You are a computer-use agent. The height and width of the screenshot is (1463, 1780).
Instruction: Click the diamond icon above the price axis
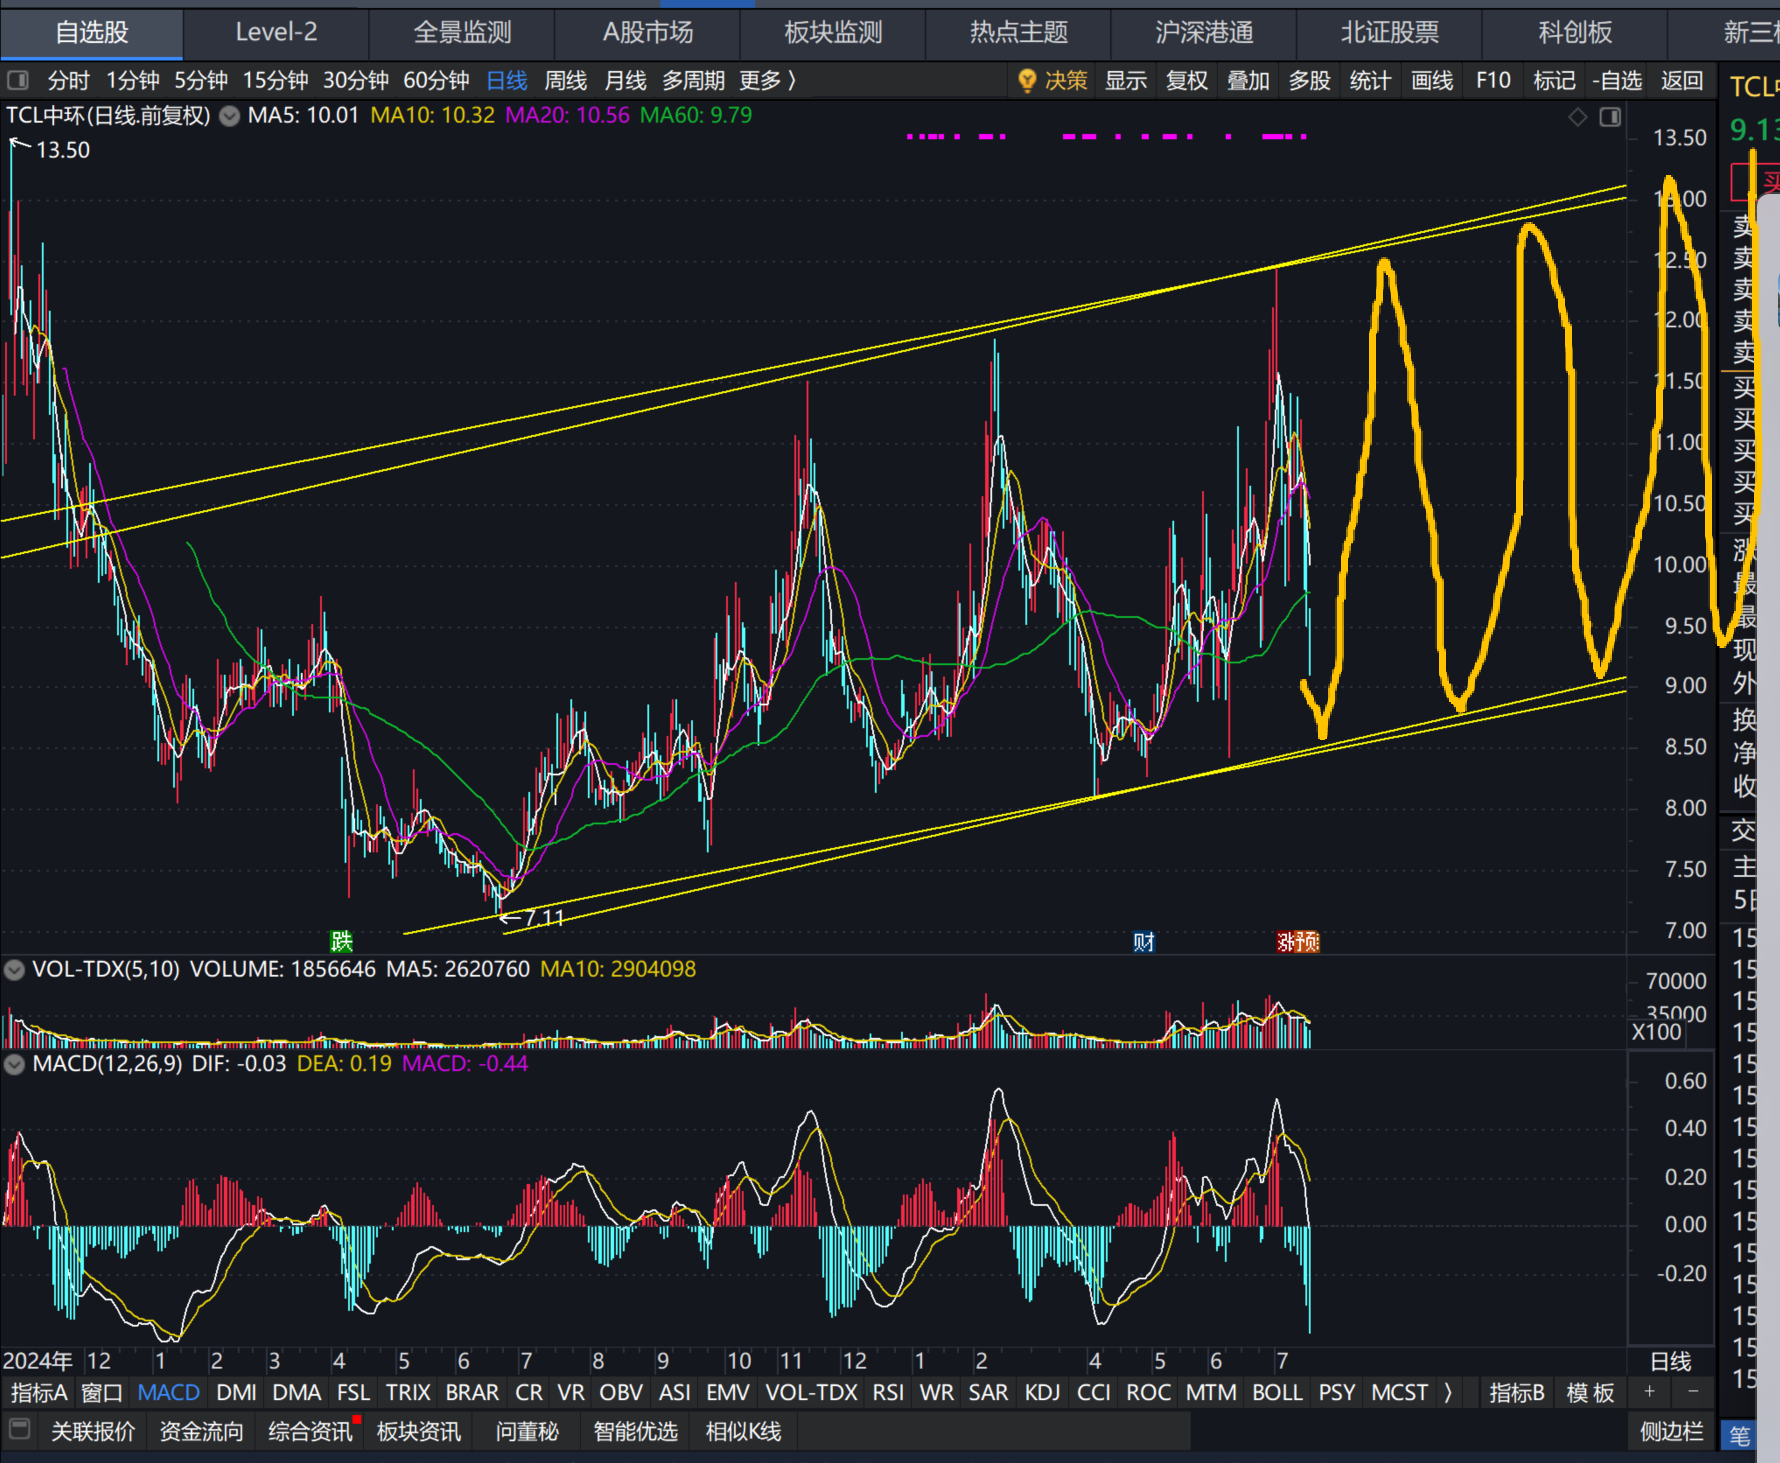pyautogui.click(x=1578, y=117)
